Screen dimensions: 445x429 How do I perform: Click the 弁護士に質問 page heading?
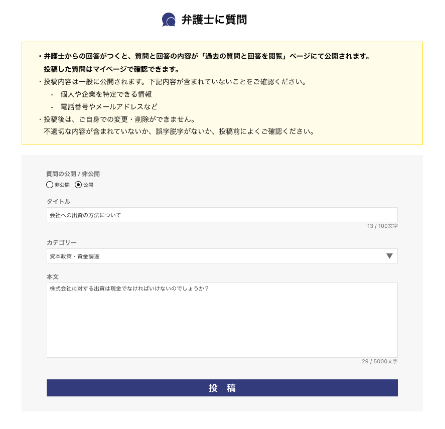(x=214, y=20)
